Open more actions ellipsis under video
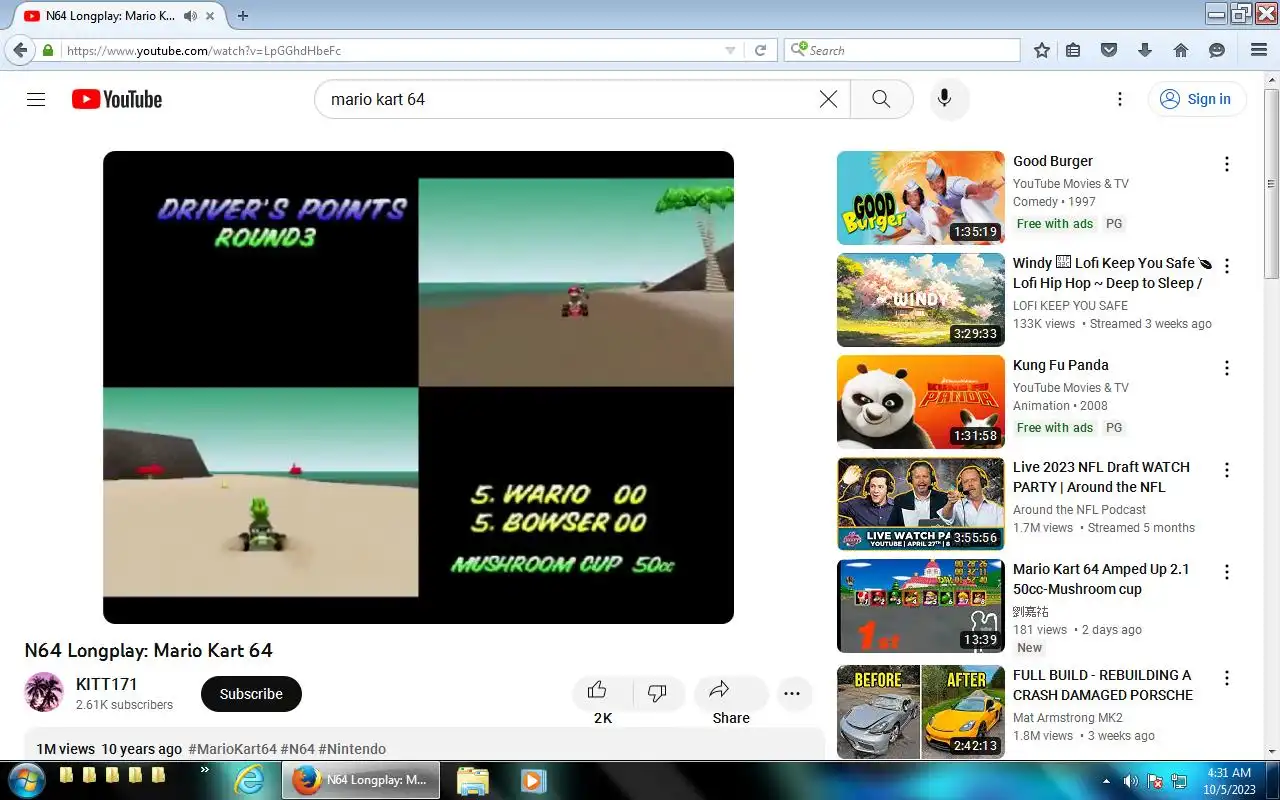This screenshot has width=1280, height=800. click(x=792, y=694)
